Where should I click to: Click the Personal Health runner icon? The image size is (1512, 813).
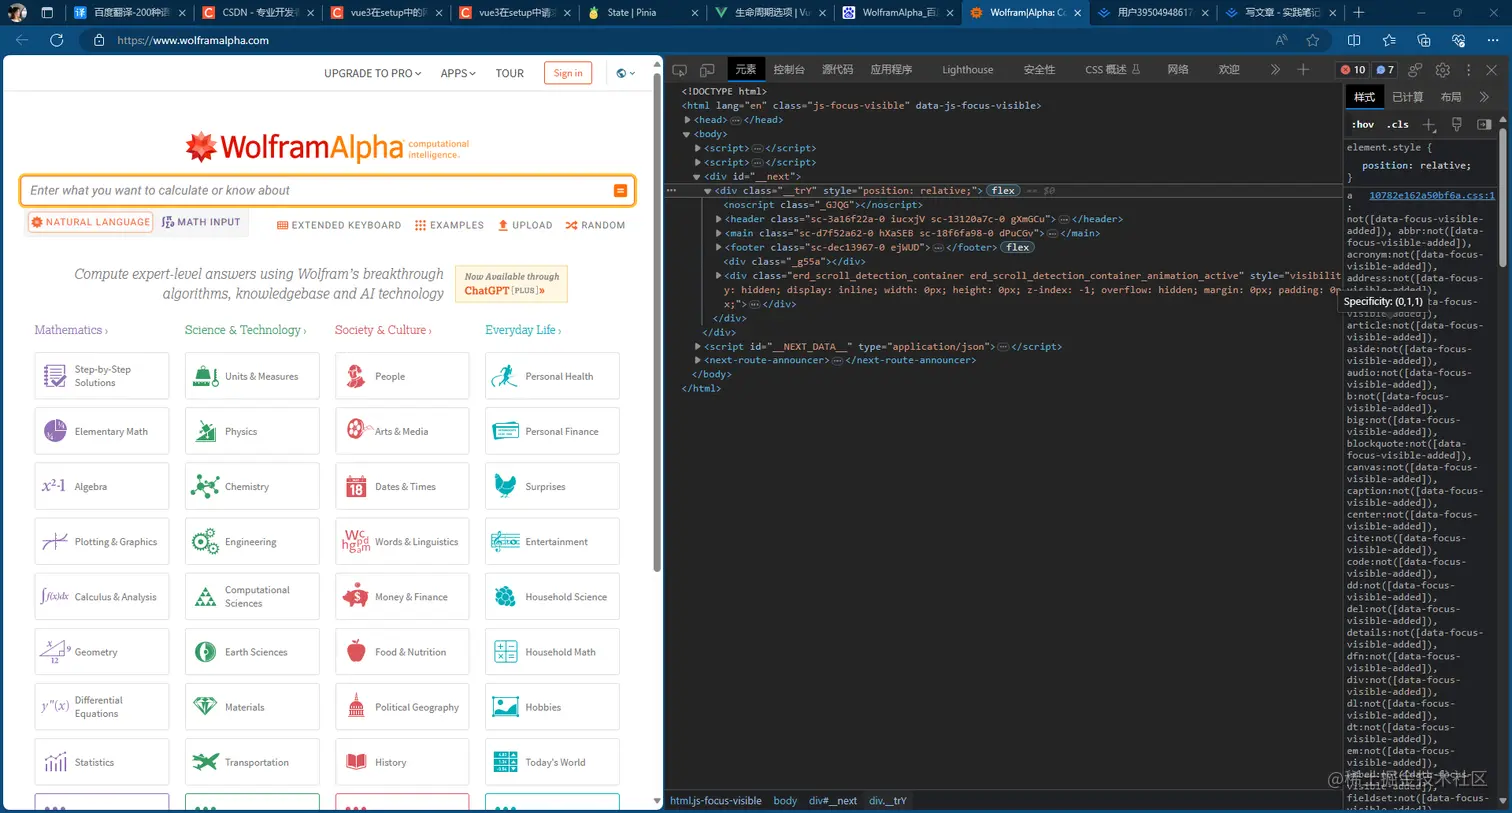pos(506,376)
